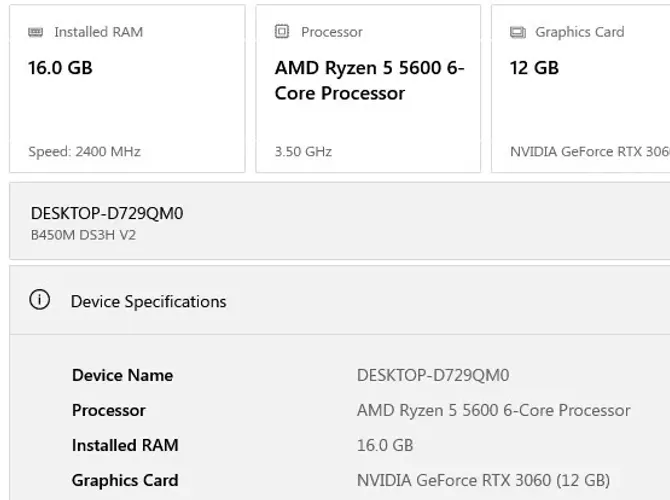670x500 pixels.
Task: Click Installed RAM row label in specifications
Action: [125, 445]
